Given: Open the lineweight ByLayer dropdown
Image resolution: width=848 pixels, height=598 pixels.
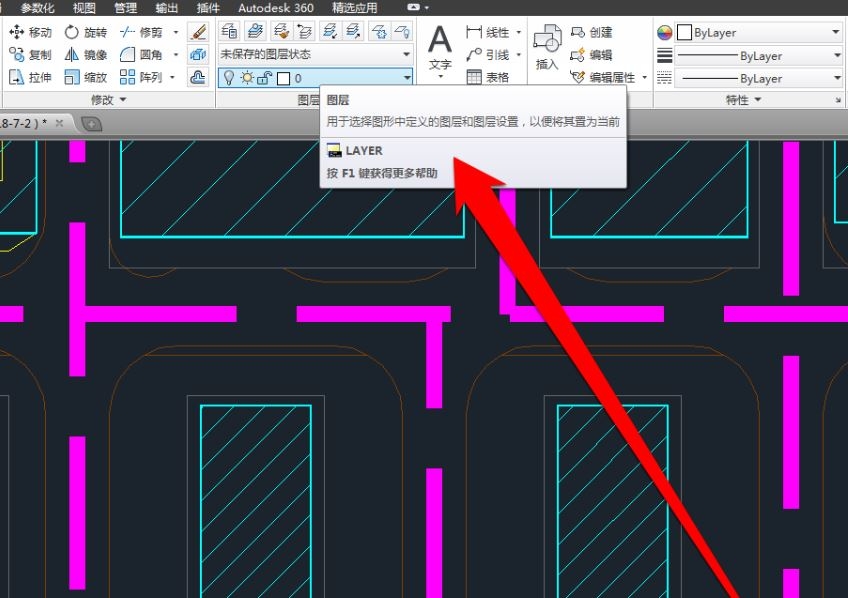Looking at the screenshot, I should (x=759, y=55).
